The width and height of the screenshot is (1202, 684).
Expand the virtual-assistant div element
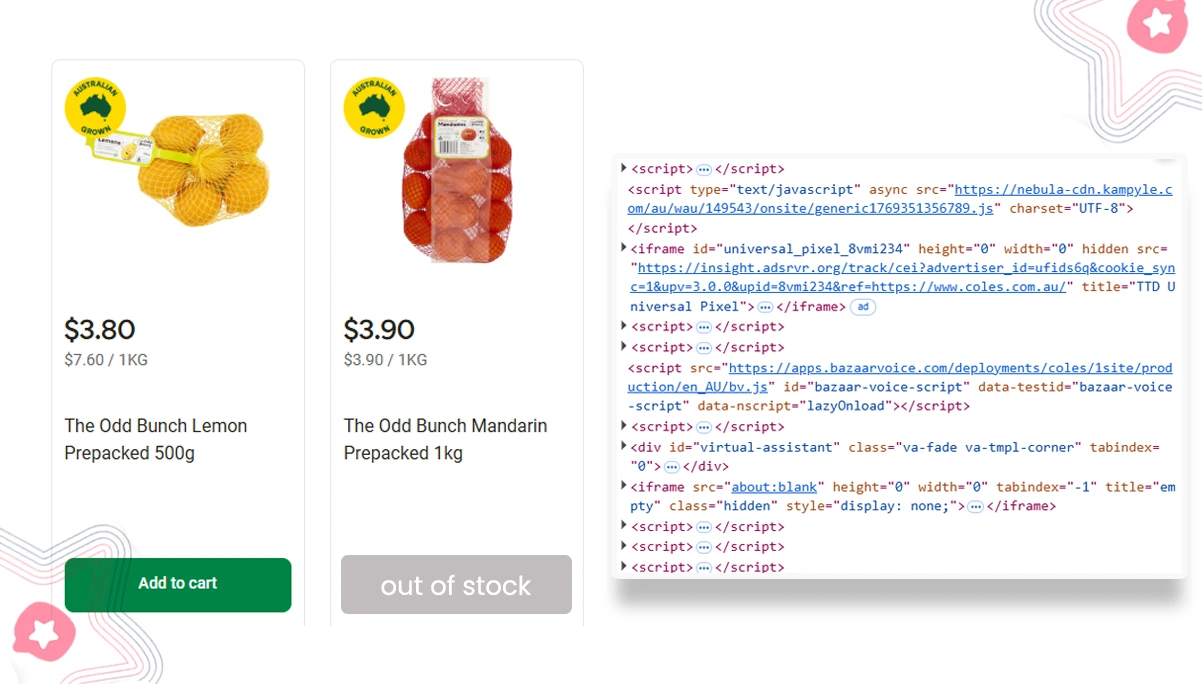(x=621, y=446)
